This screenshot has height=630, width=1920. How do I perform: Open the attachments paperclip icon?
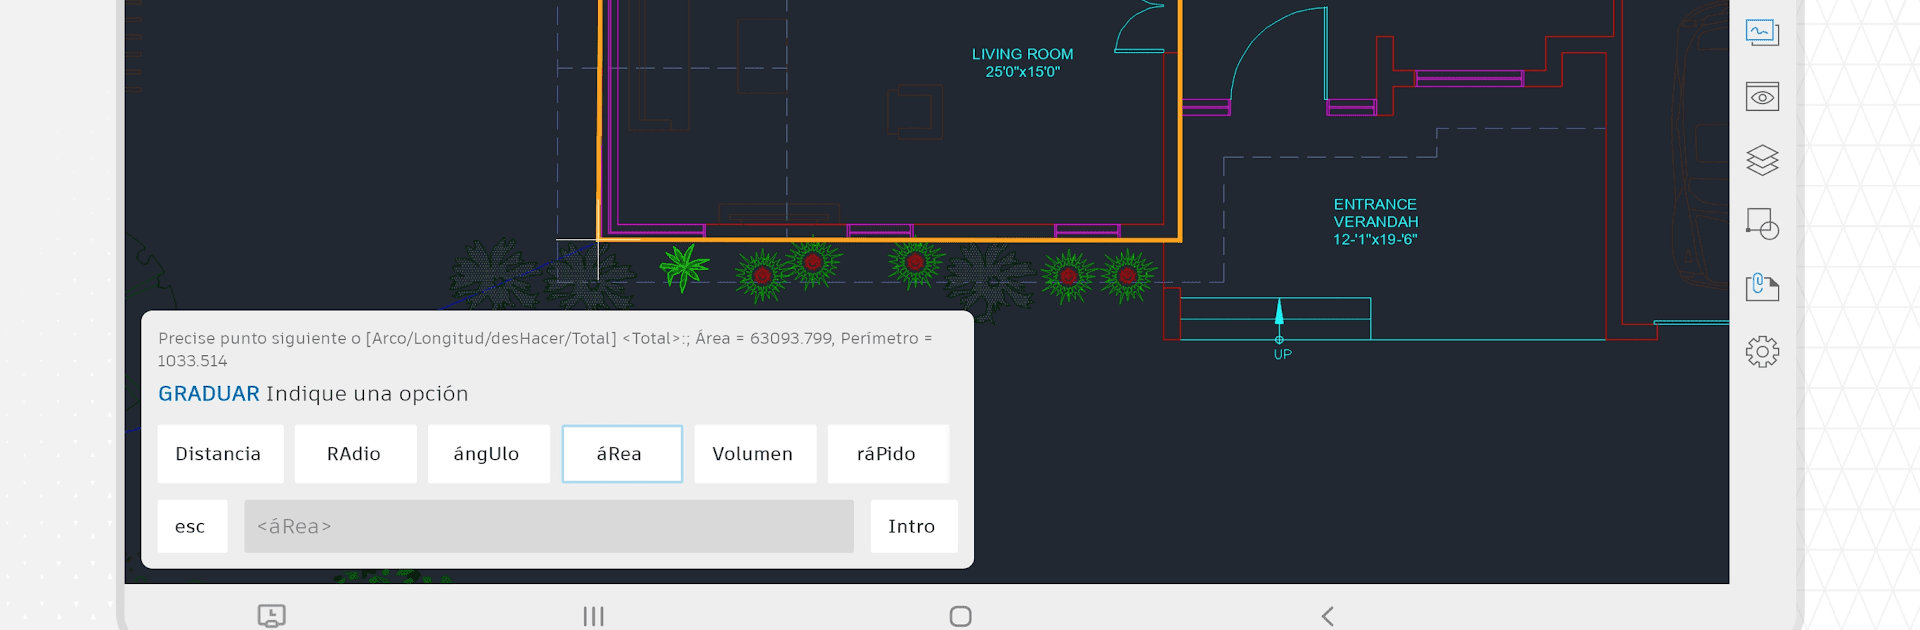pos(1762,288)
